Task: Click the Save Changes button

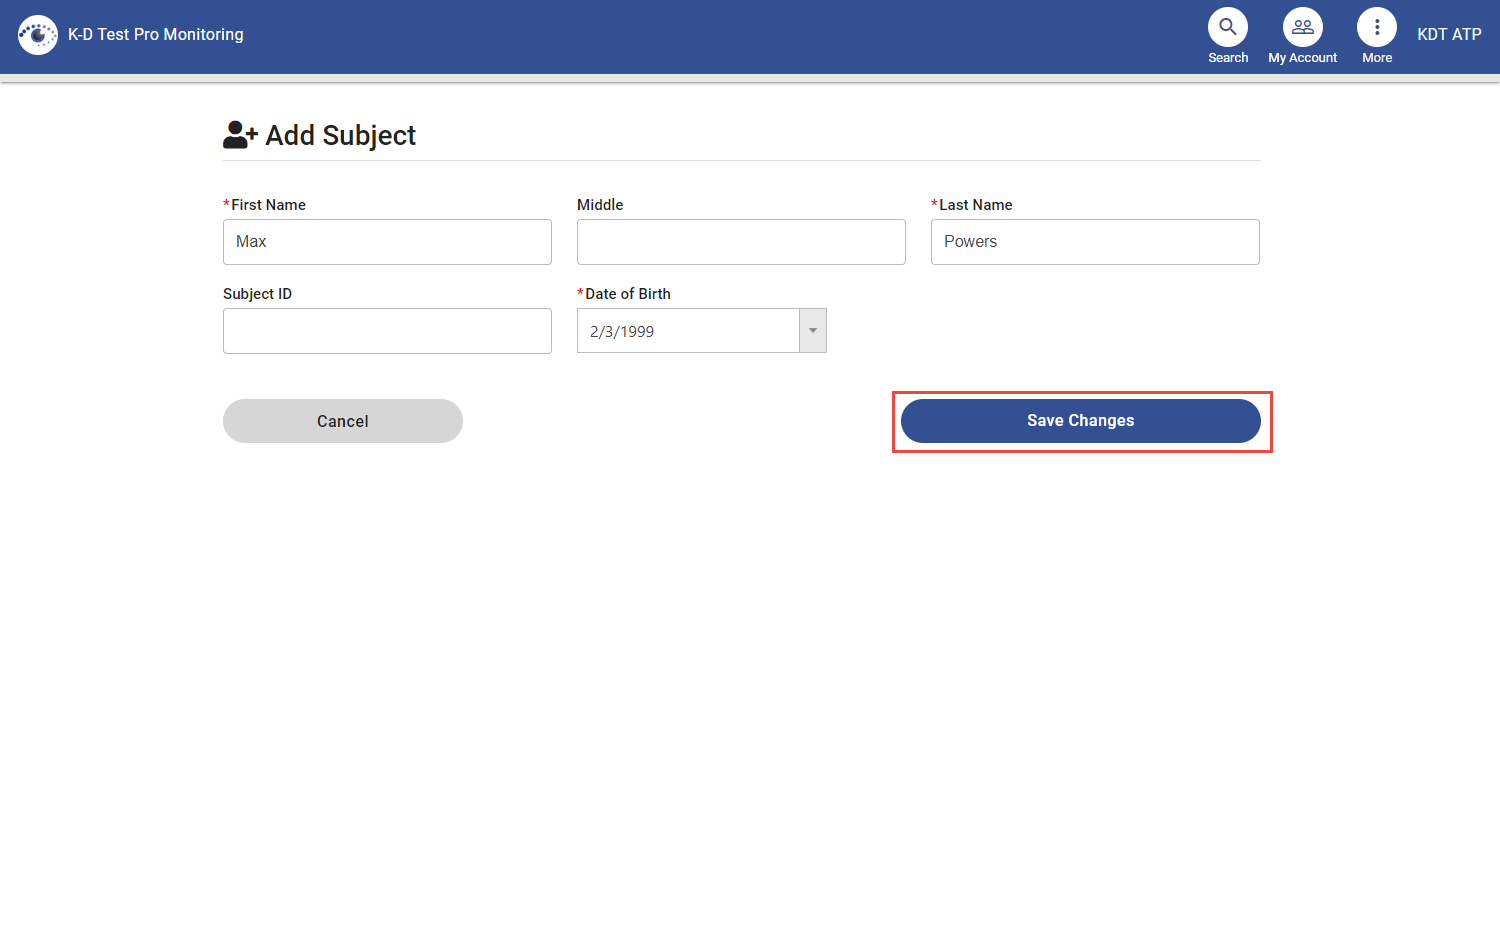Action: 1080,420
